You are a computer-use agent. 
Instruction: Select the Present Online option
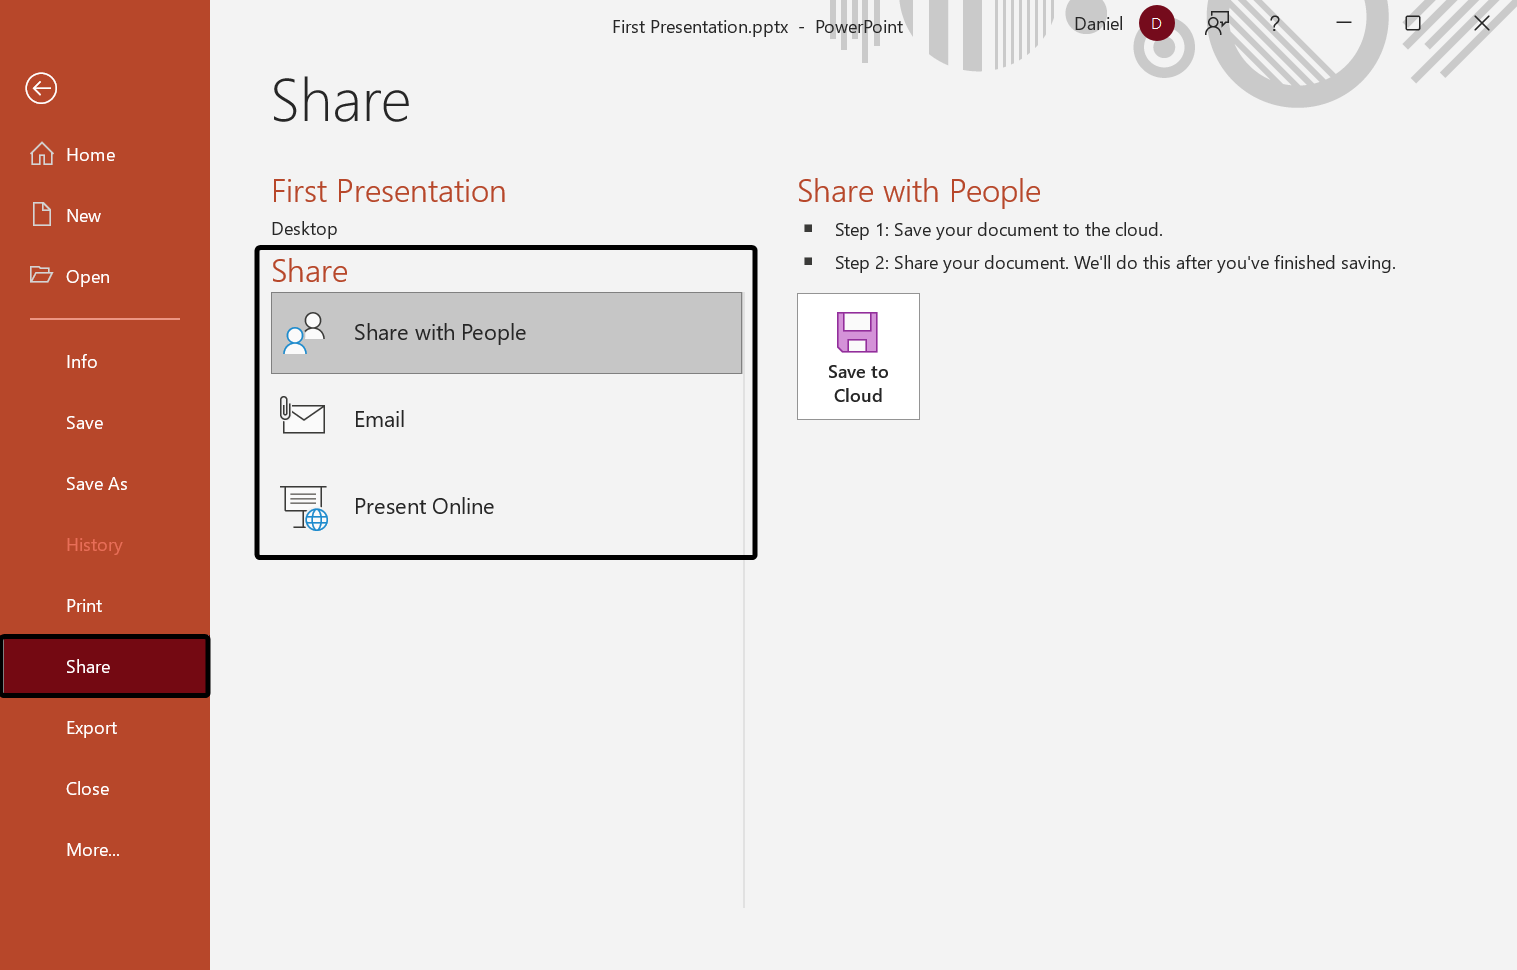424,507
